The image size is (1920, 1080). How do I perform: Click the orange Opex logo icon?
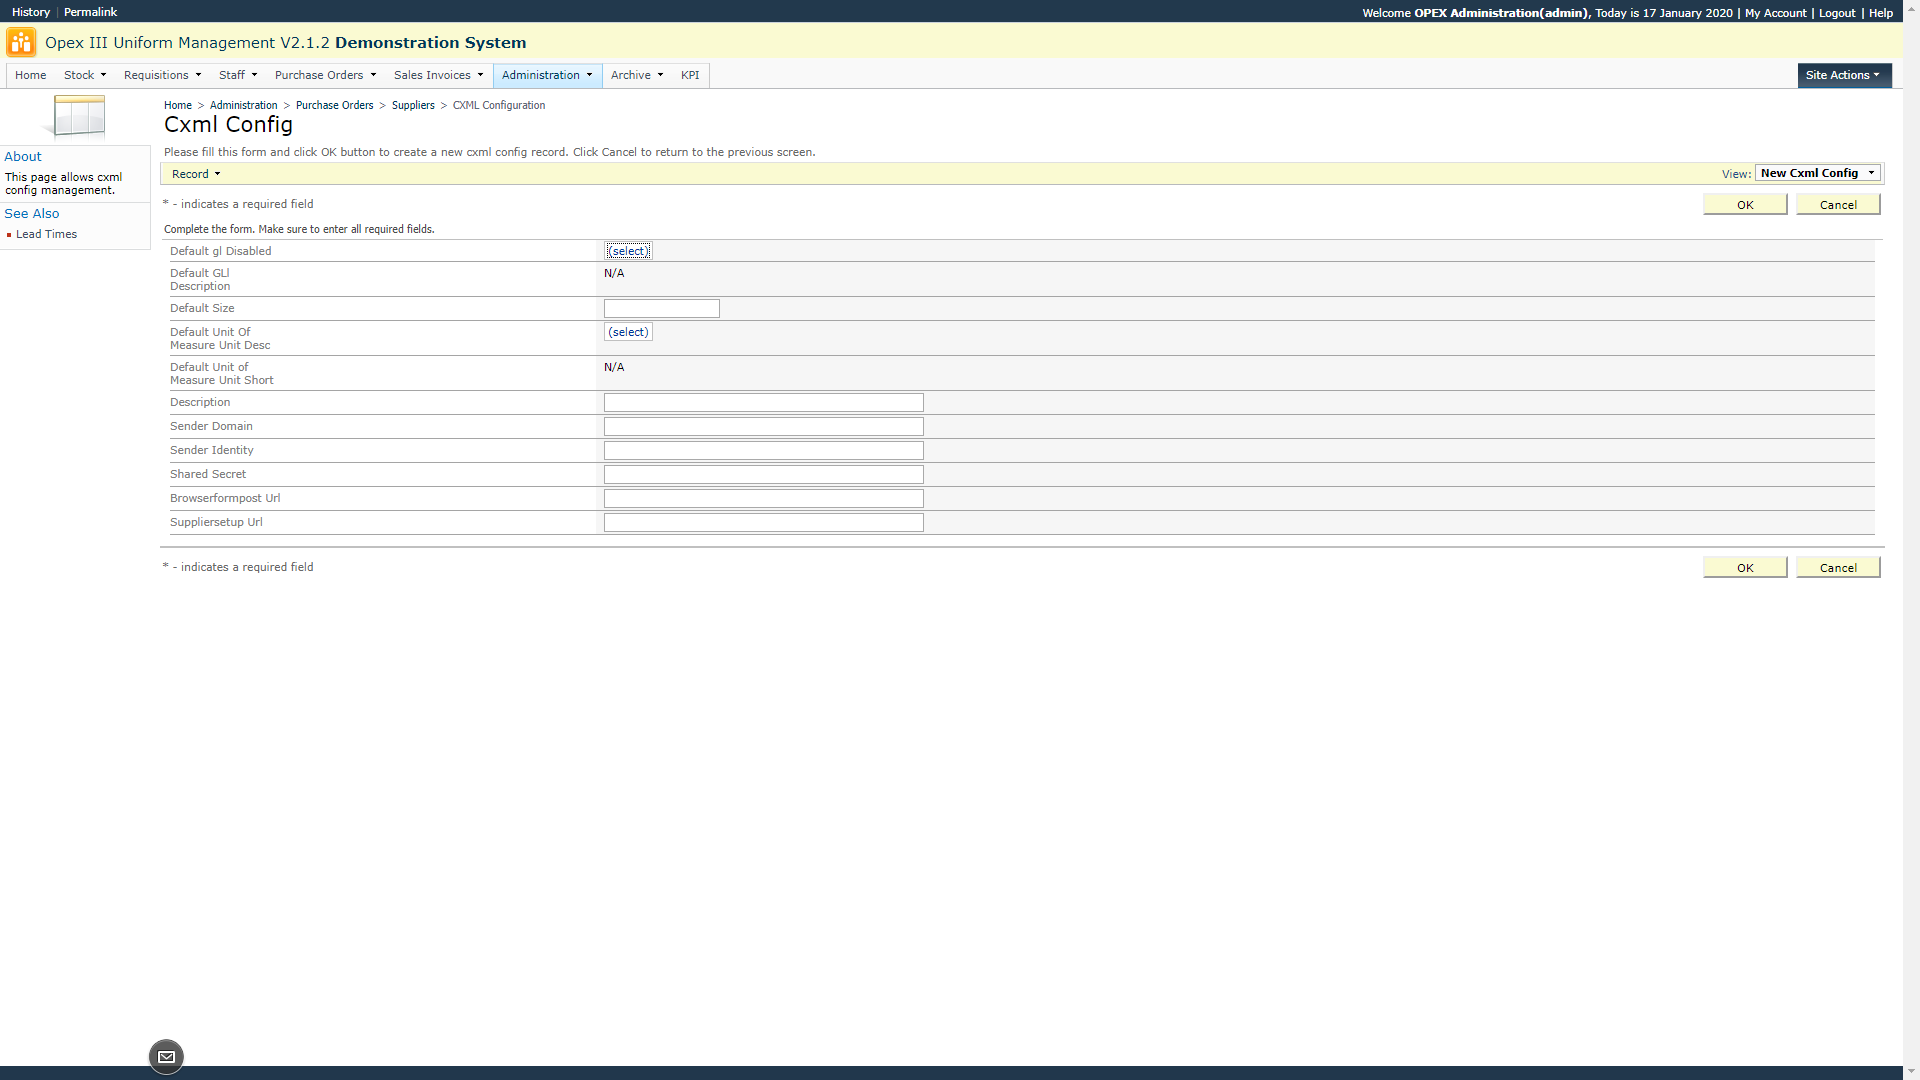[21, 43]
